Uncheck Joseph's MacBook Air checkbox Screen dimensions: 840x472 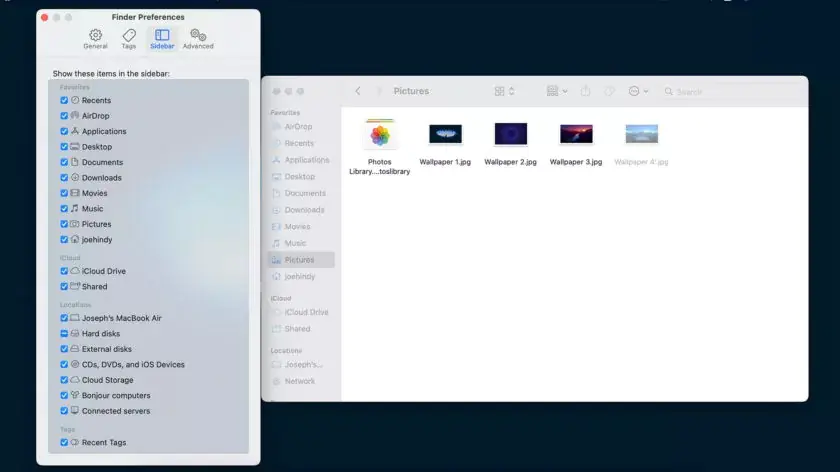64,318
